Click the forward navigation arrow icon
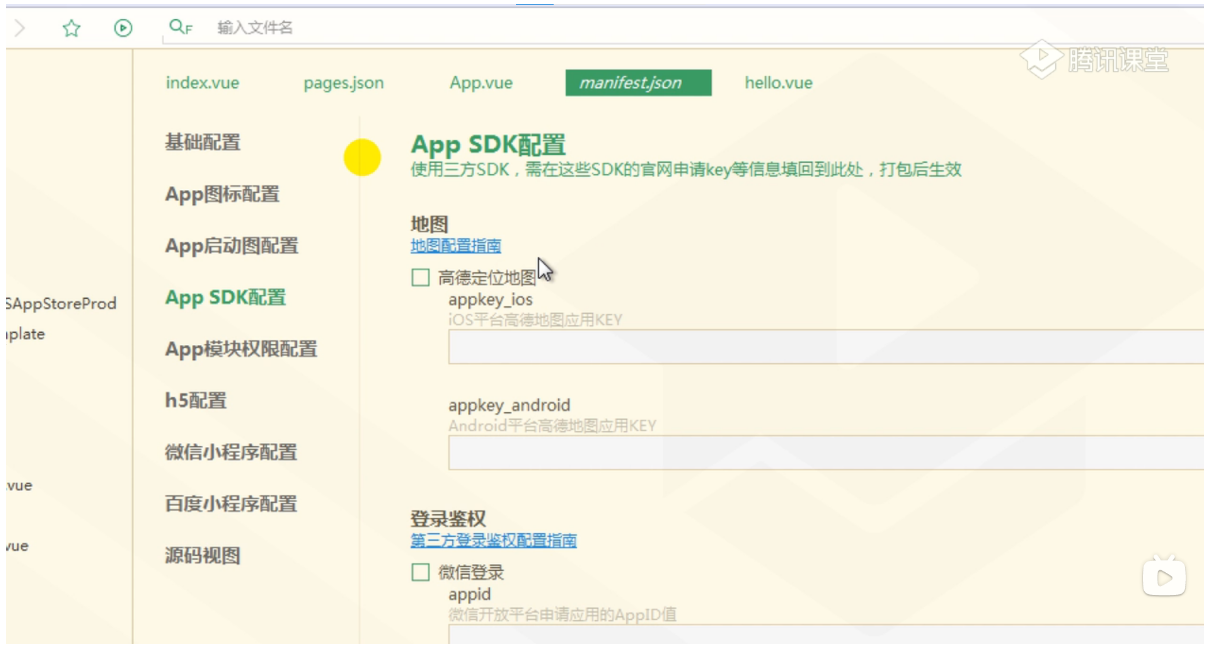The height and width of the screenshot is (656, 1227). [x=20, y=28]
